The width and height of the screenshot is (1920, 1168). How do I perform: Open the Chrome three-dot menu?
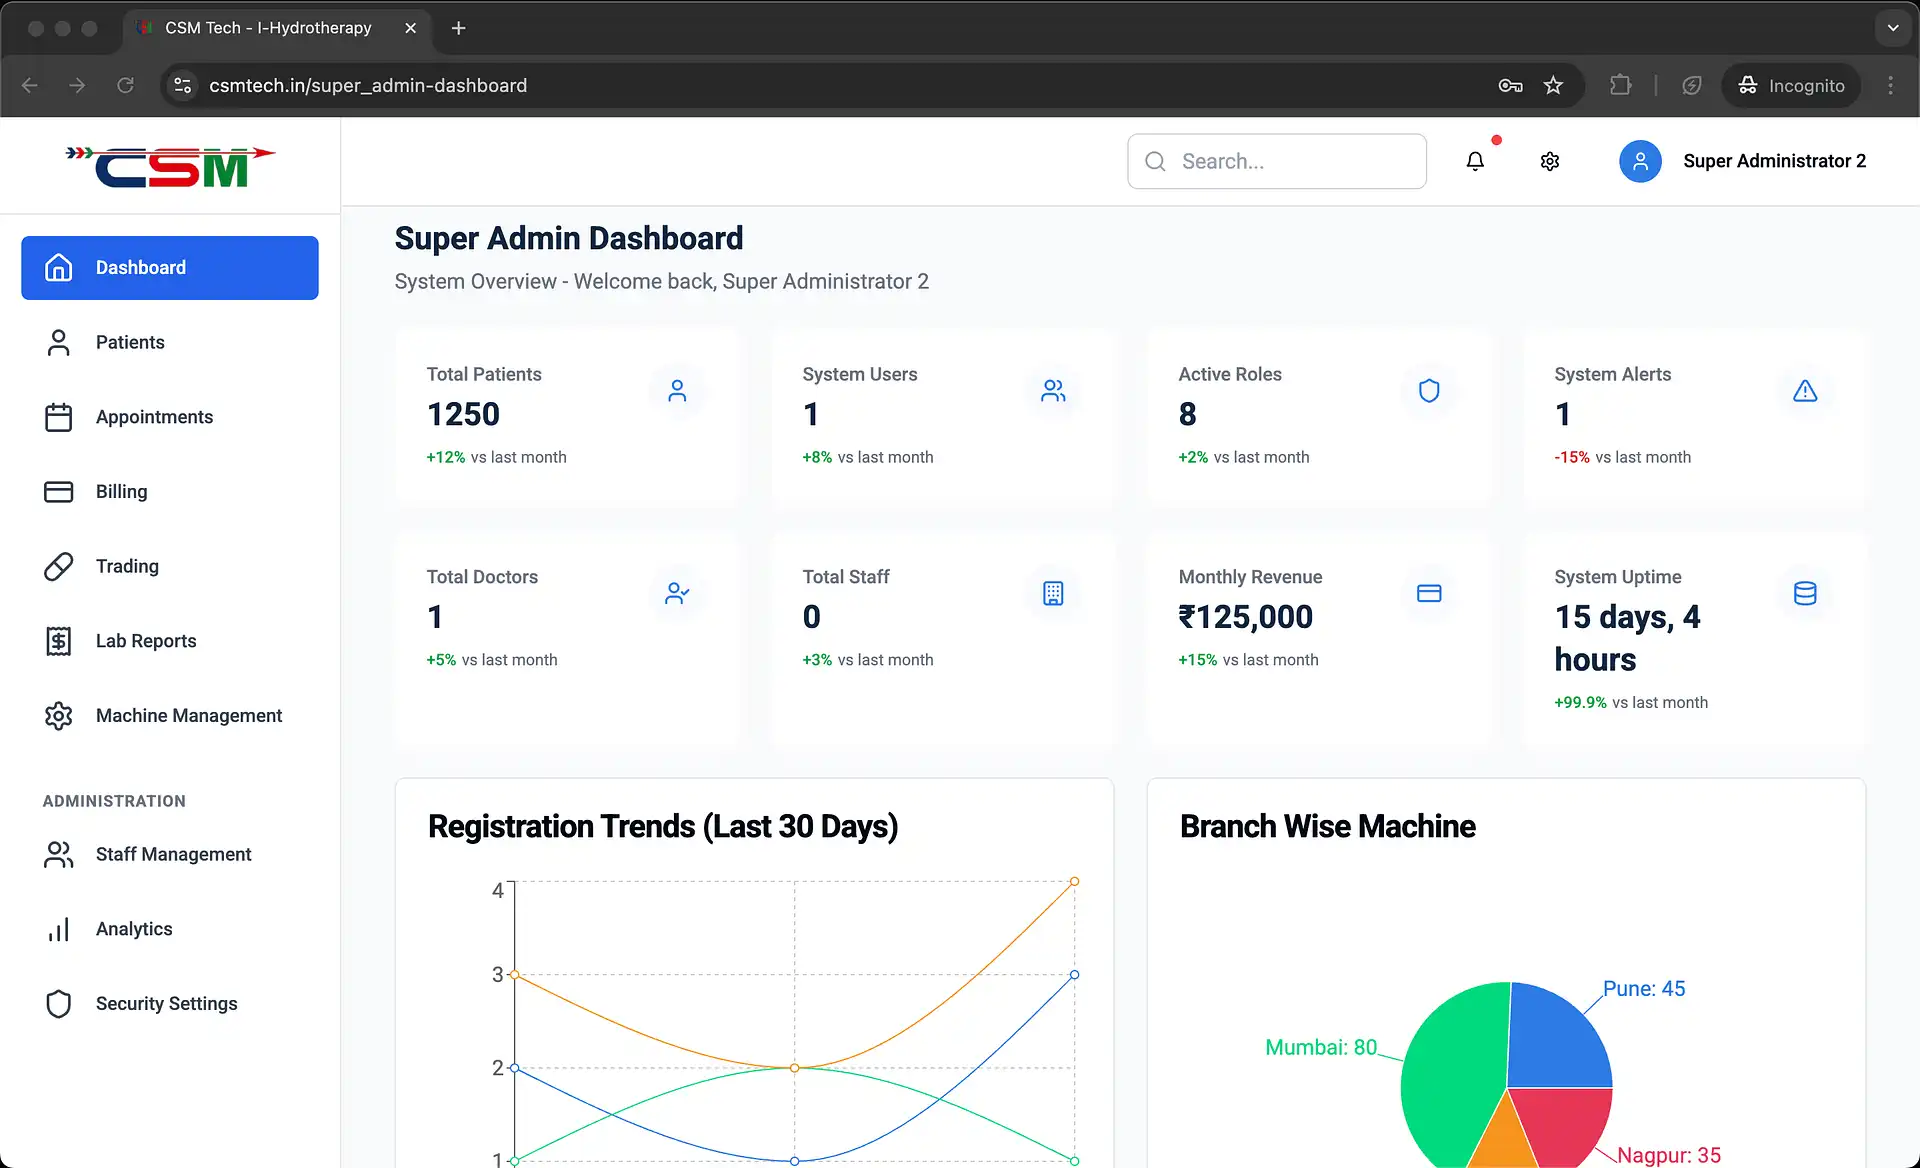[1890, 85]
